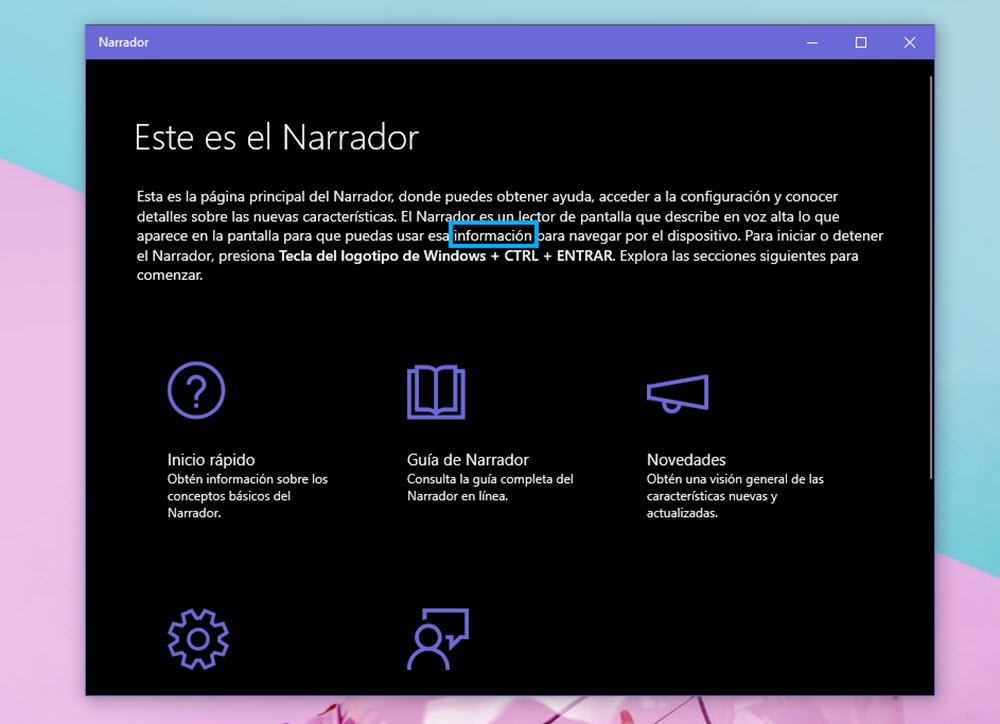Close the Narrador window
Screen dimensions: 1000x724
point(909,43)
